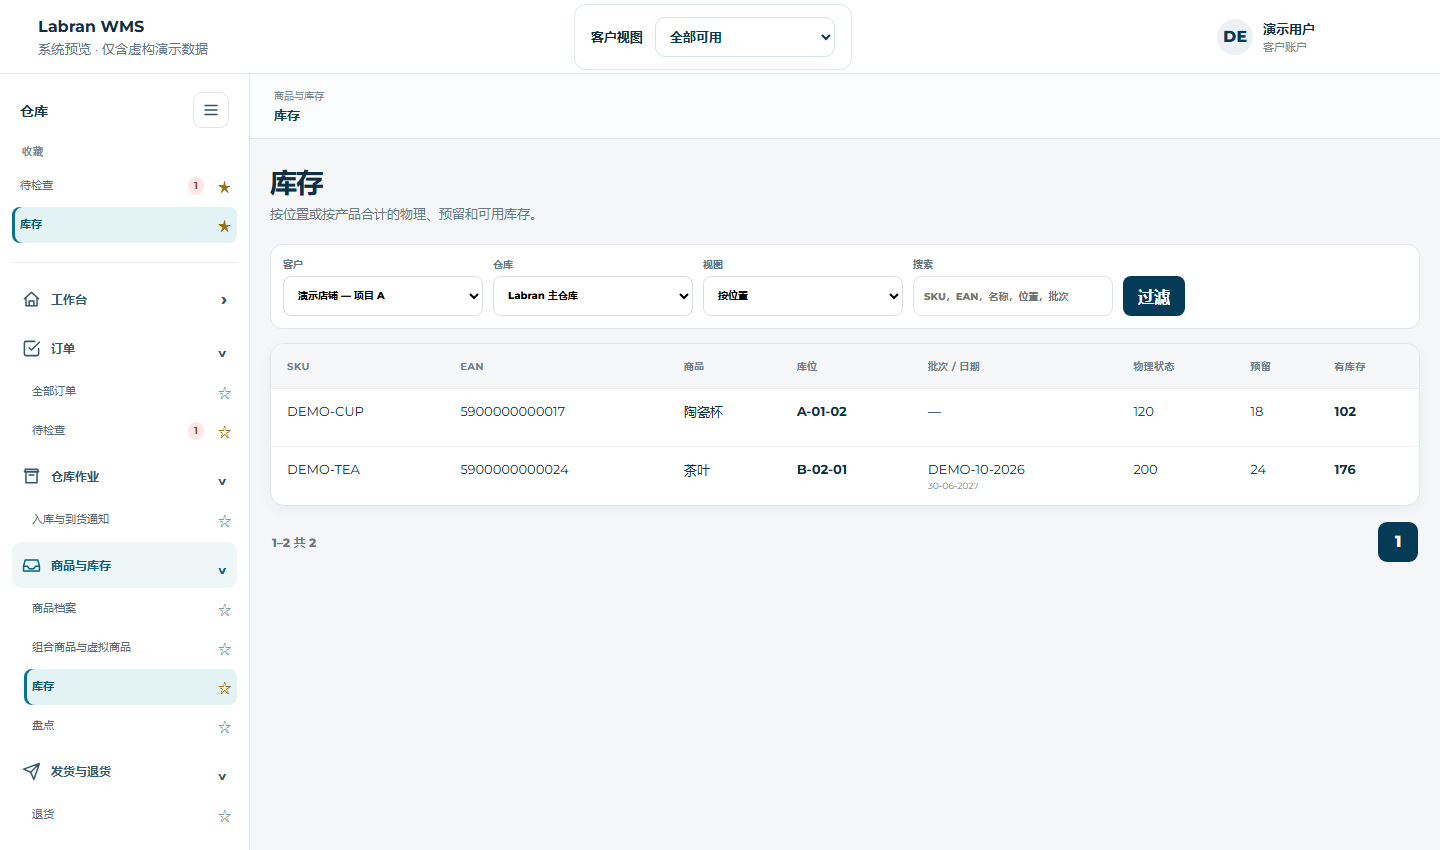Click the Labran WMS logo title
Screen dimensions: 1440x850
(x=91, y=26)
